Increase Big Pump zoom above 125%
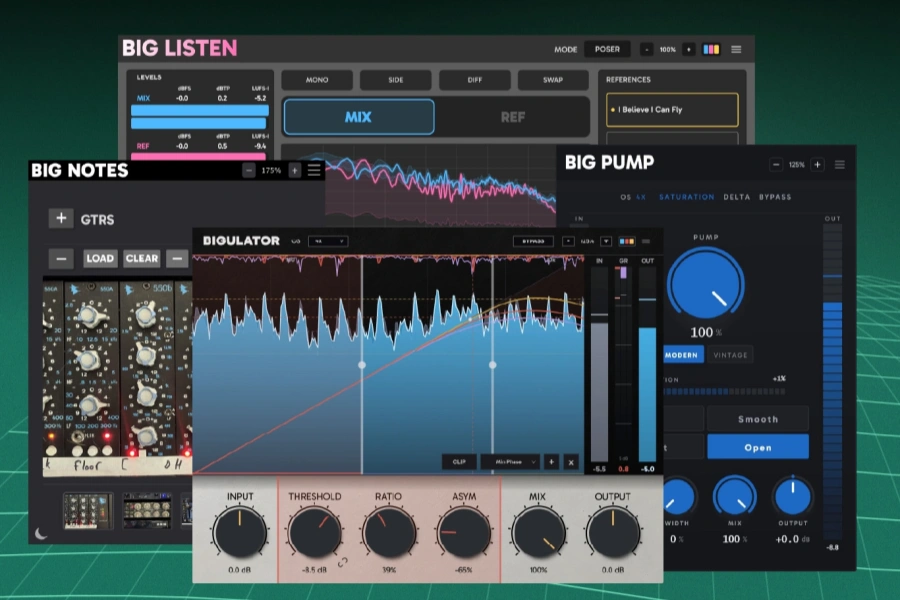Screen dimensions: 900x600 pos(817,165)
